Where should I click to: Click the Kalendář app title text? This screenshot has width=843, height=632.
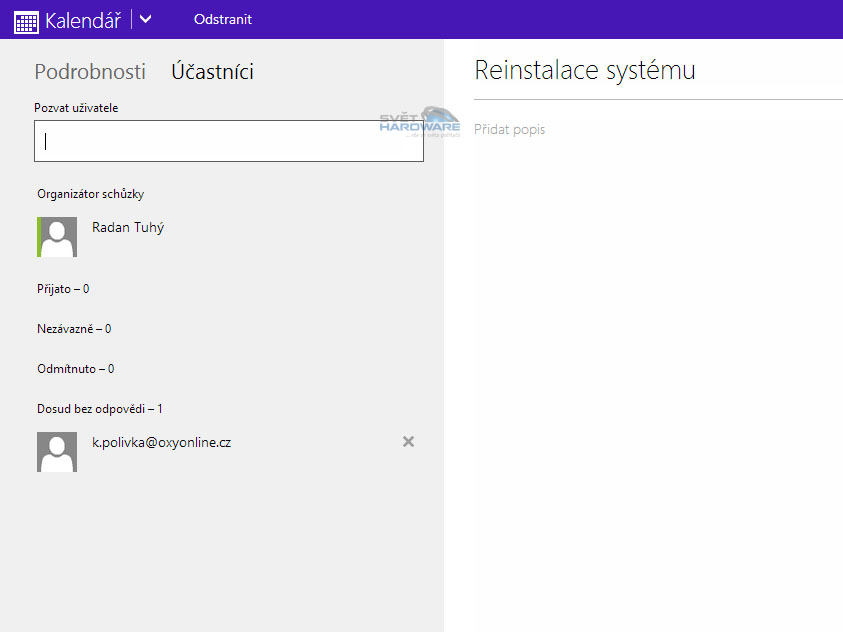[x=85, y=20]
